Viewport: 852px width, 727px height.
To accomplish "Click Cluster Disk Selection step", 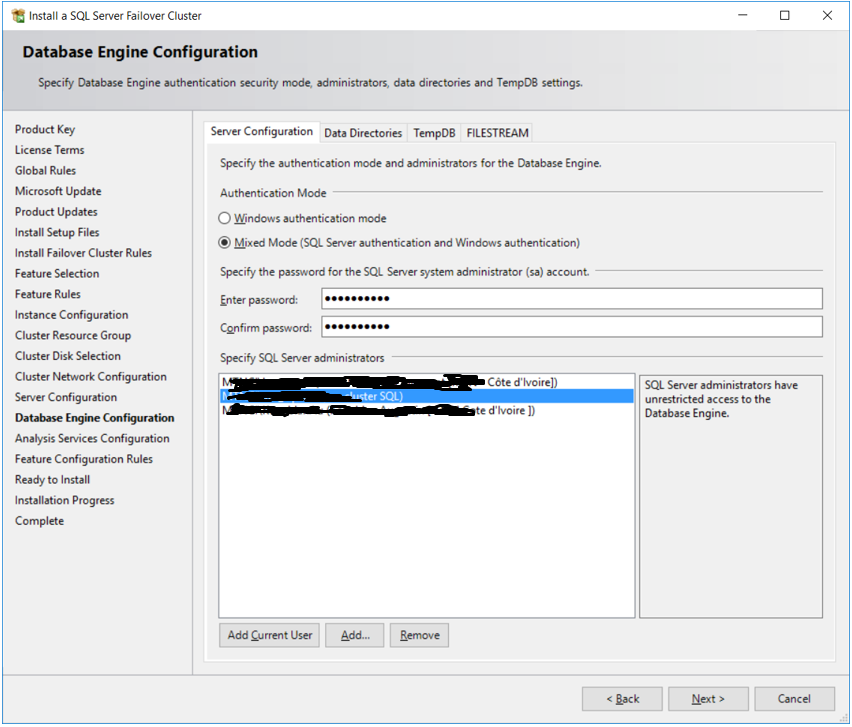I will (68, 357).
